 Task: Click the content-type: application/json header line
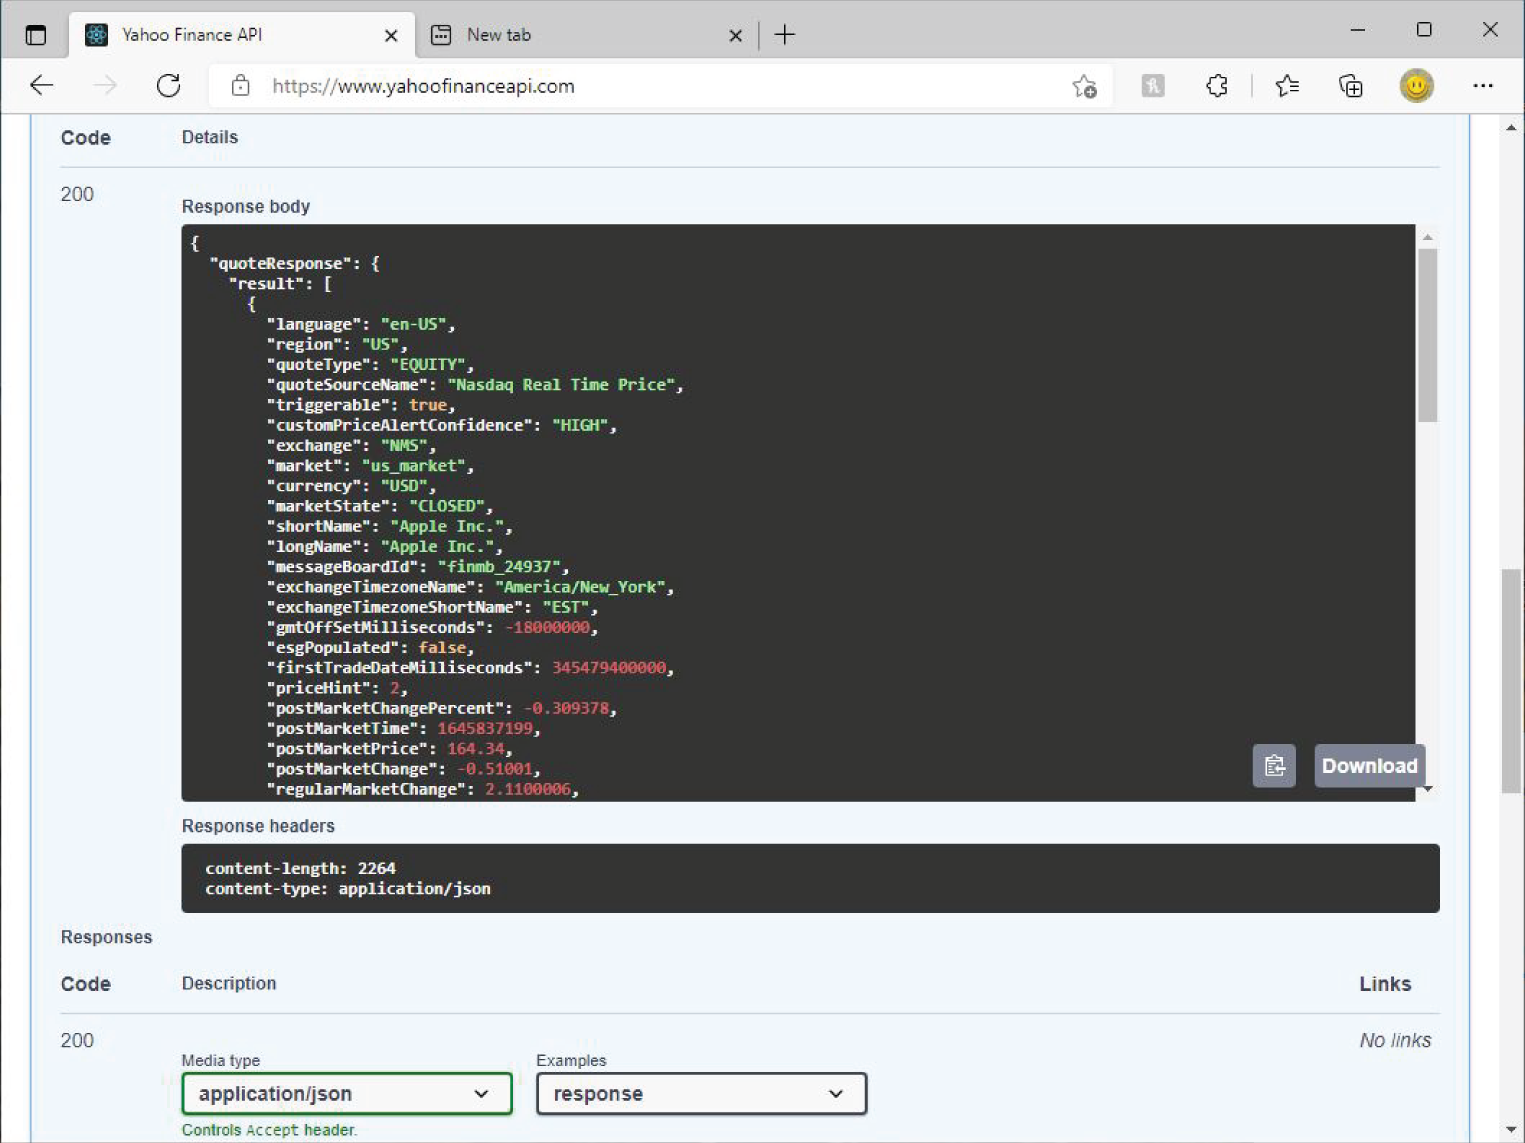[x=348, y=889]
